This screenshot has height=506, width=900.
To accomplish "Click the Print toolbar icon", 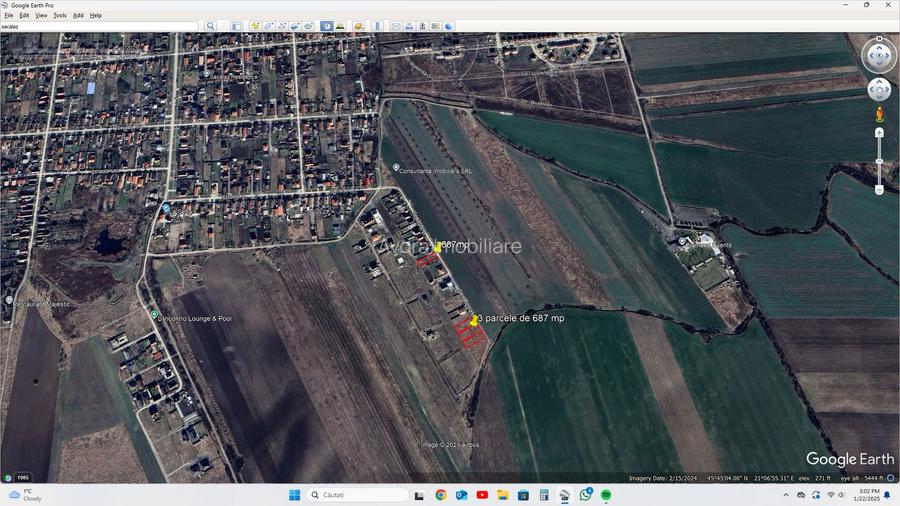I will click(409, 26).
